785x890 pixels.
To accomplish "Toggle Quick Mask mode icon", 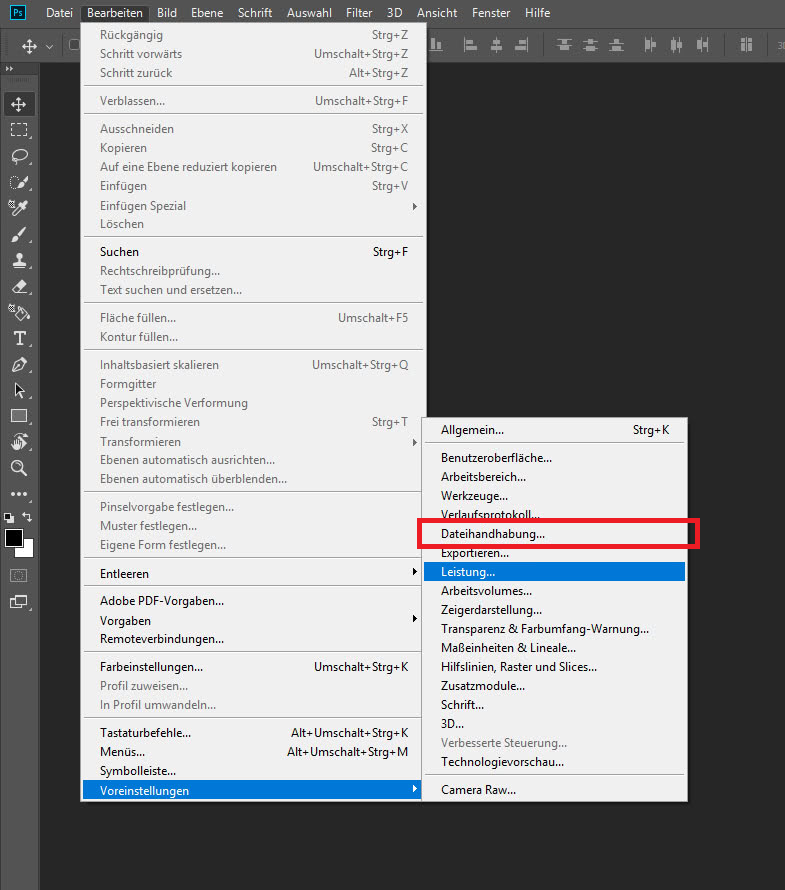I will (19, 576).
